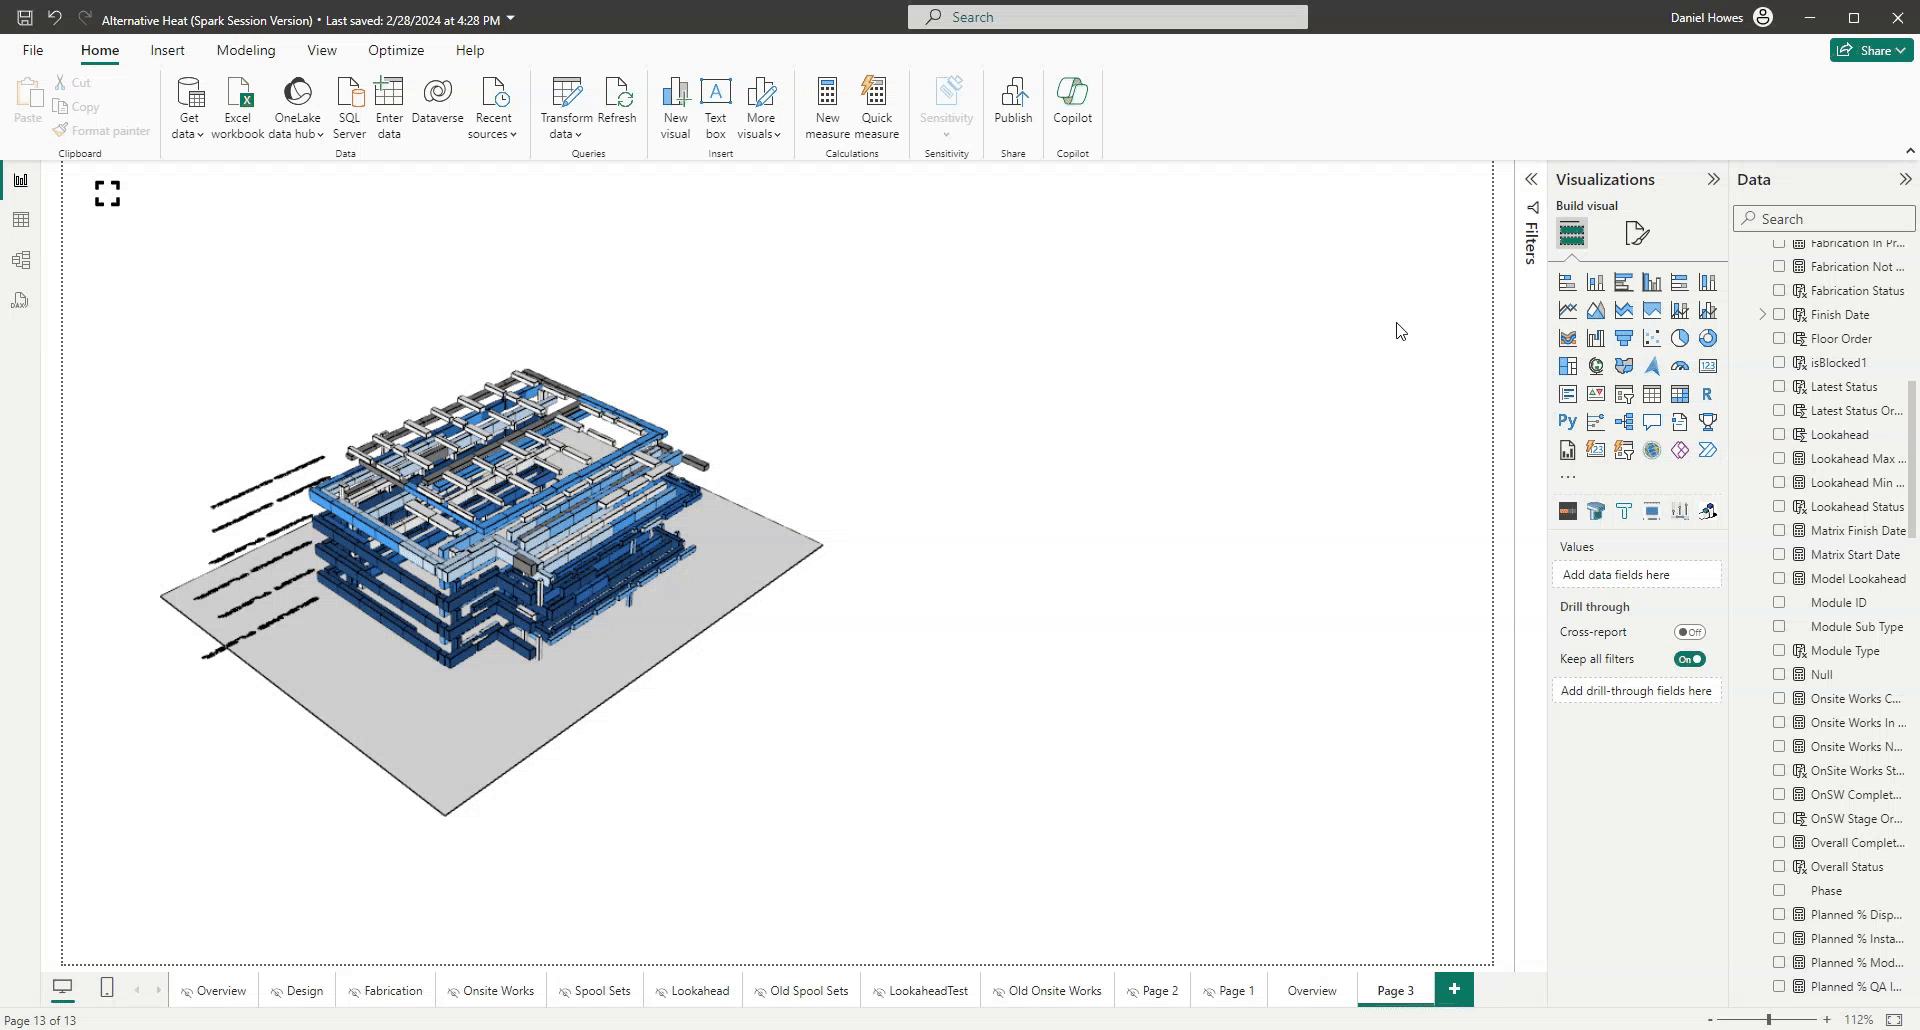
Task: Open the Share dropdown button
Action: tap(1872, 50)
